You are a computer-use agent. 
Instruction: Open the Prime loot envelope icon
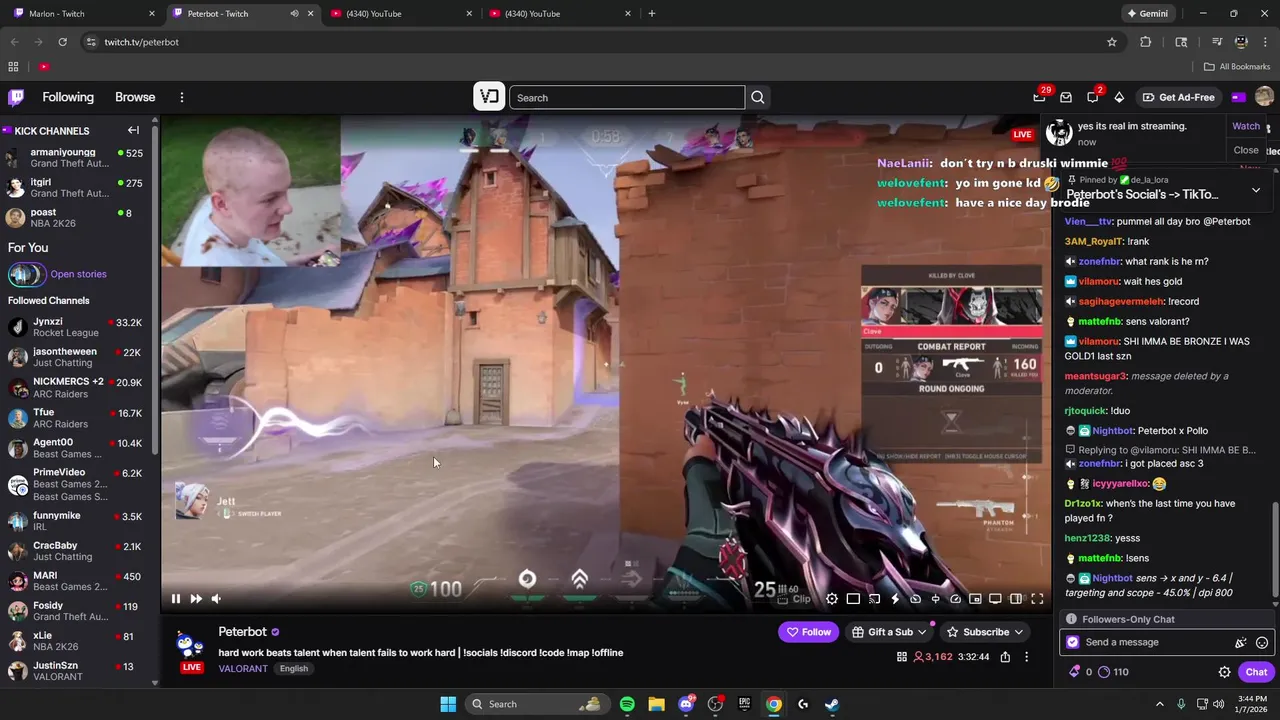(1066, 97)
